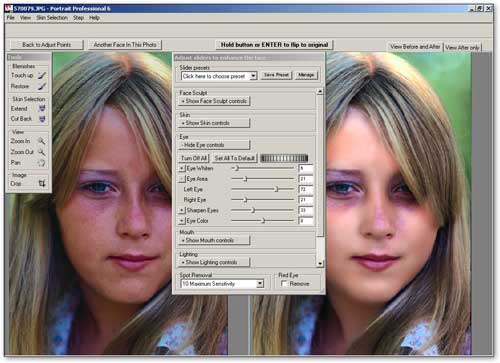Open the Help menu
This screenshot has height=363, width=500.
[94, 18]
